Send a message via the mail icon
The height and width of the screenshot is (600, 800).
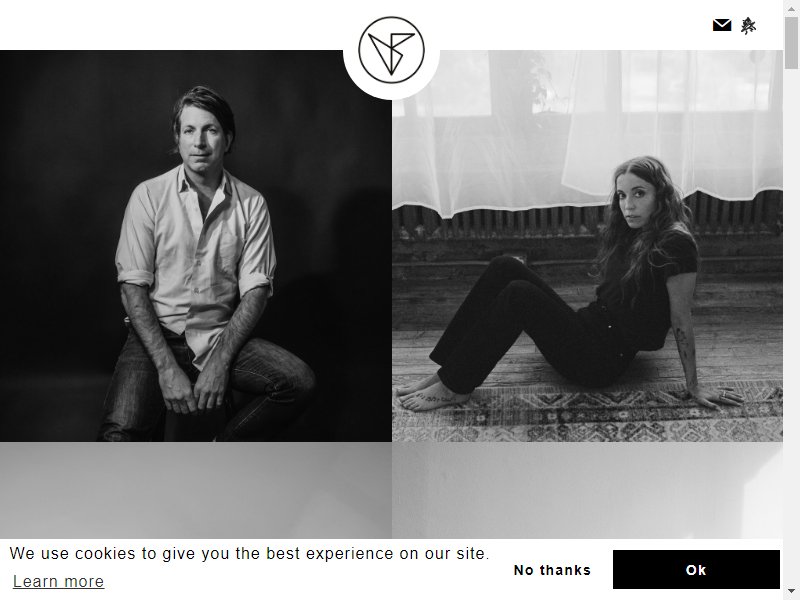(x=722, y=25)
